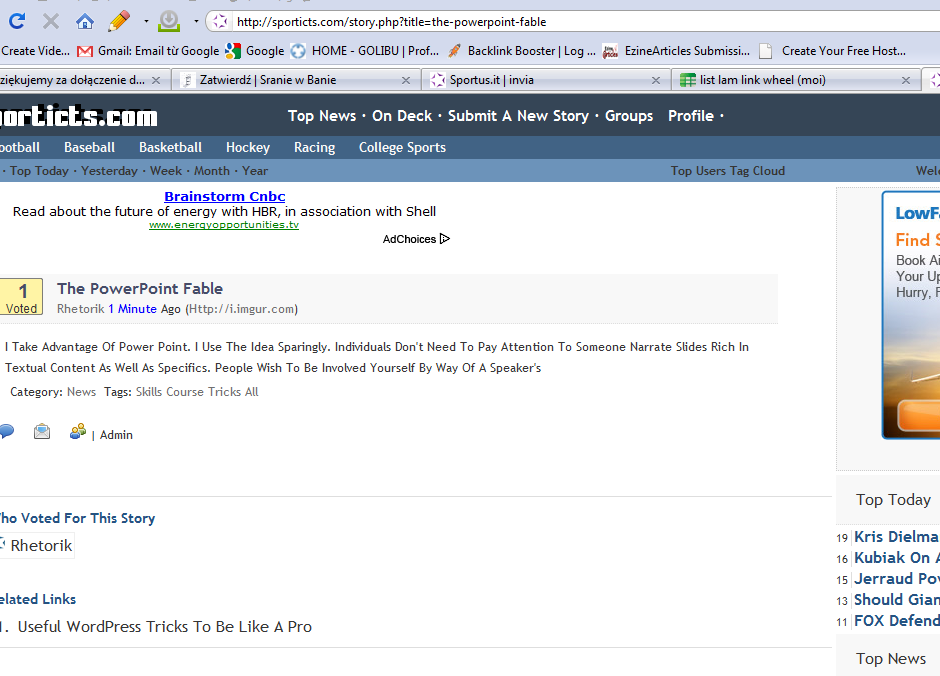Viewport: 940px width, 676px height.
Task: Open the News category link
Action: point(82,392)
